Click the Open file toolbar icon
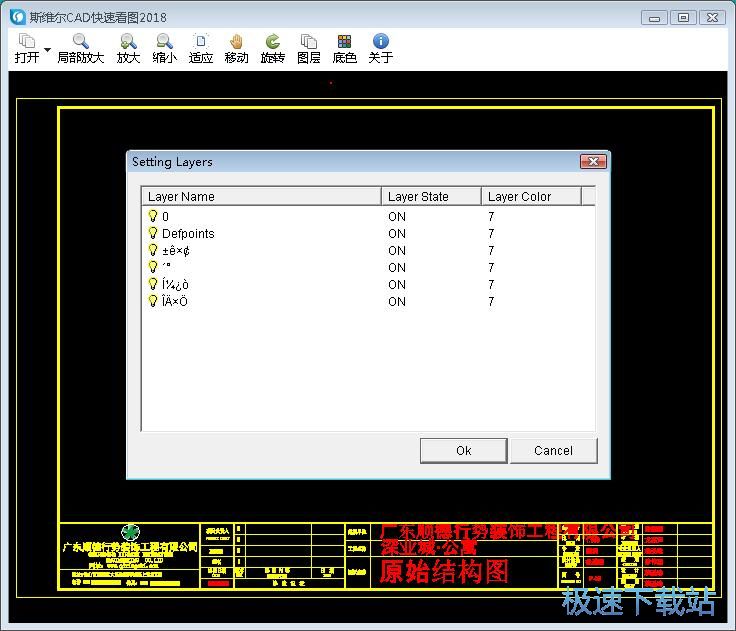The width and height of the screenshot is (736, 631). (x=27, y=42)
